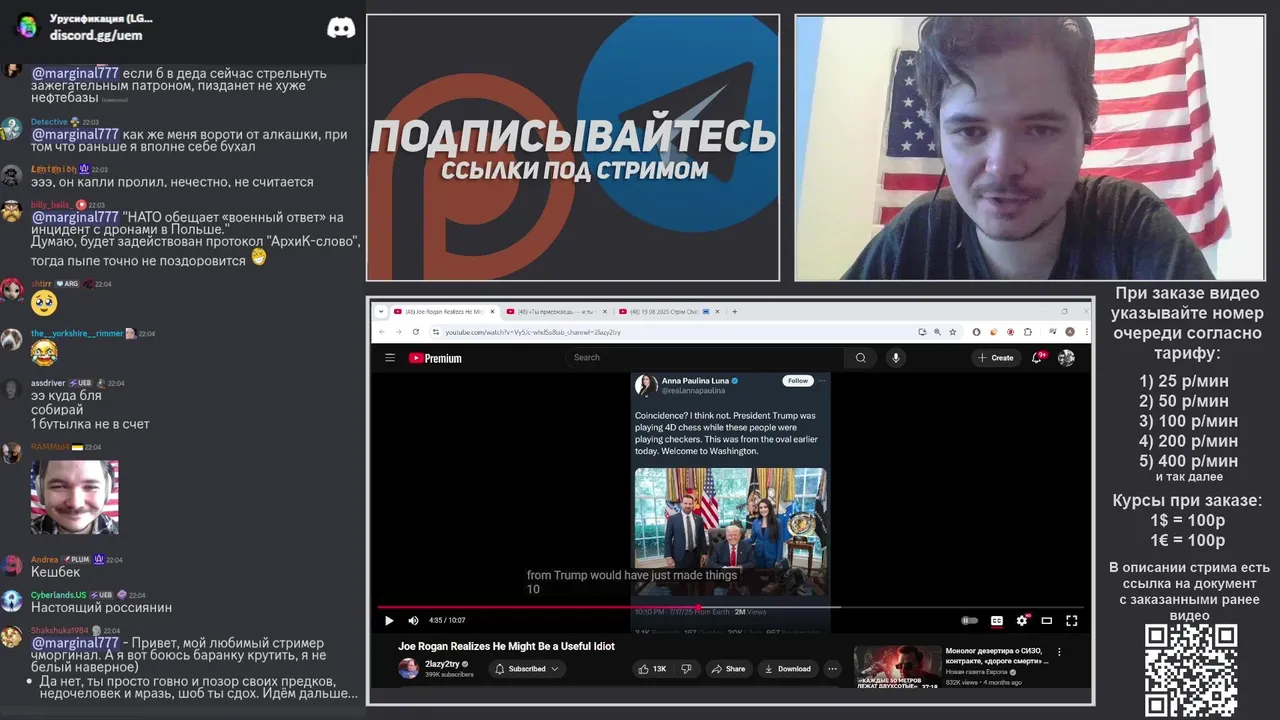Click the YouTube Premium logo
This screenshot has height=720, width=1280.
(x=435, y=358)
